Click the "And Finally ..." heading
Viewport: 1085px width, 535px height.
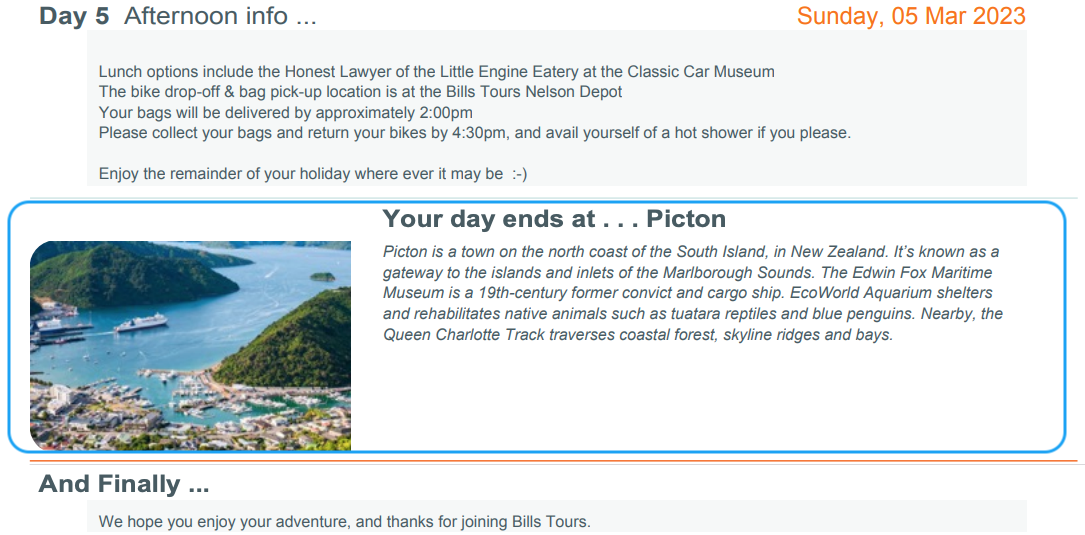click(x=124, y=483)
